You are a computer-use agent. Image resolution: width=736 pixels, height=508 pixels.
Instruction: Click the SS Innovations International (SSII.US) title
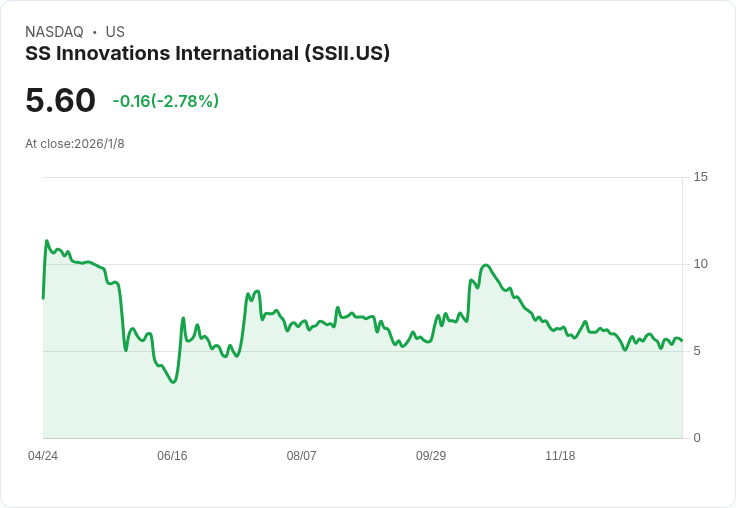click(x=207, y=54)
